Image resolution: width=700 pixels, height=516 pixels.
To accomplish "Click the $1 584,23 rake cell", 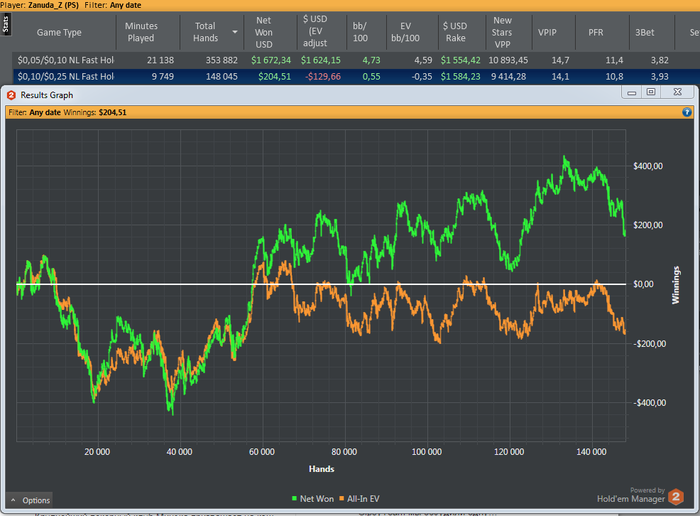I will pyautogui.click(x=461, y=77).
